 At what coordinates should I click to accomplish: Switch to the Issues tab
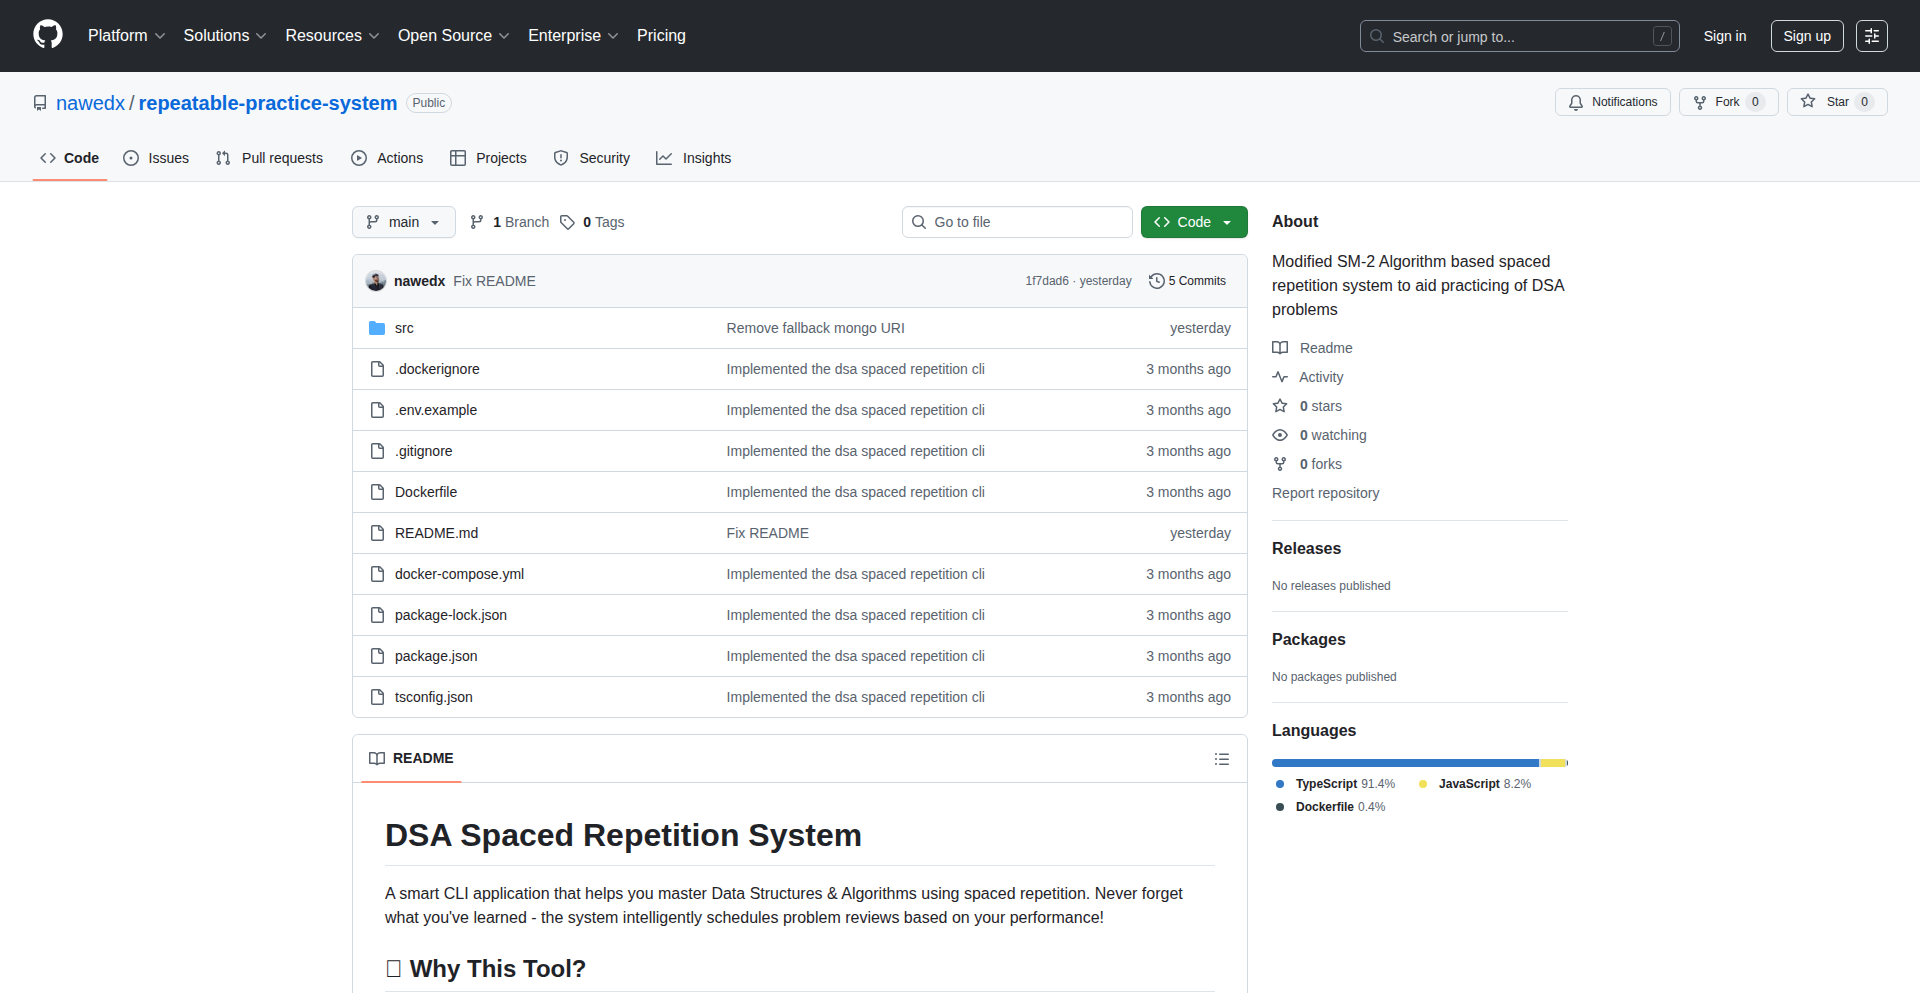[156, 158]
